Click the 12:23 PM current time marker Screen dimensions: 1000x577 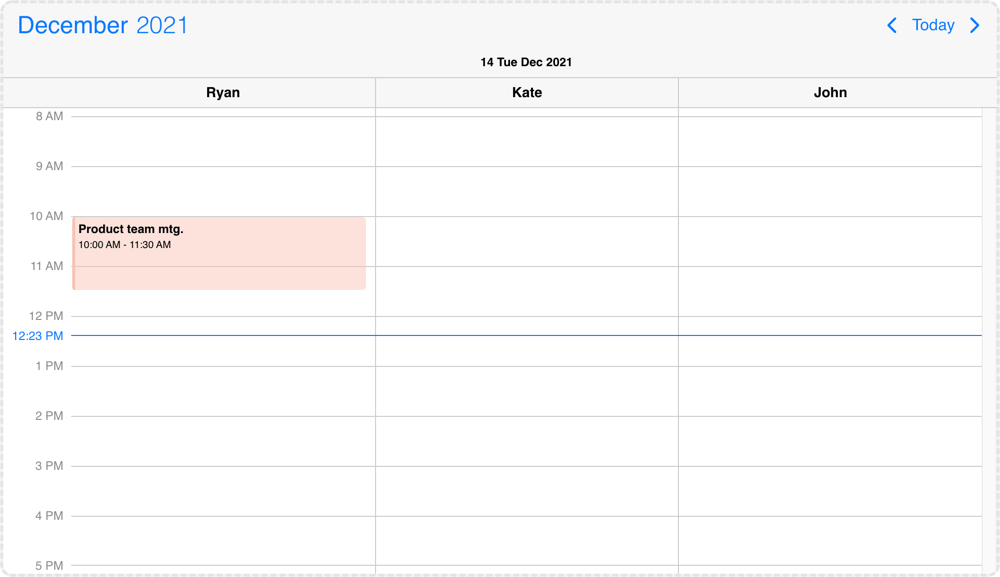(38, 336)
